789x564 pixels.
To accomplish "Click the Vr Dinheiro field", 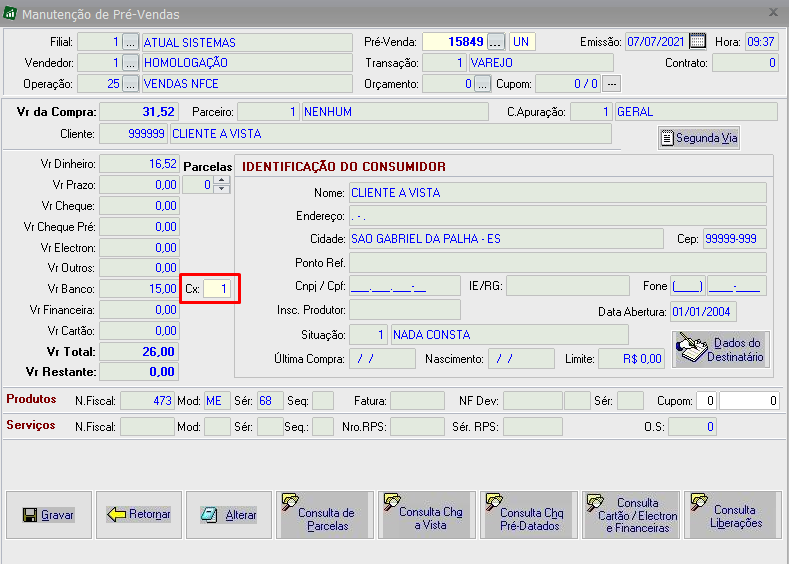I will point(139,164).
